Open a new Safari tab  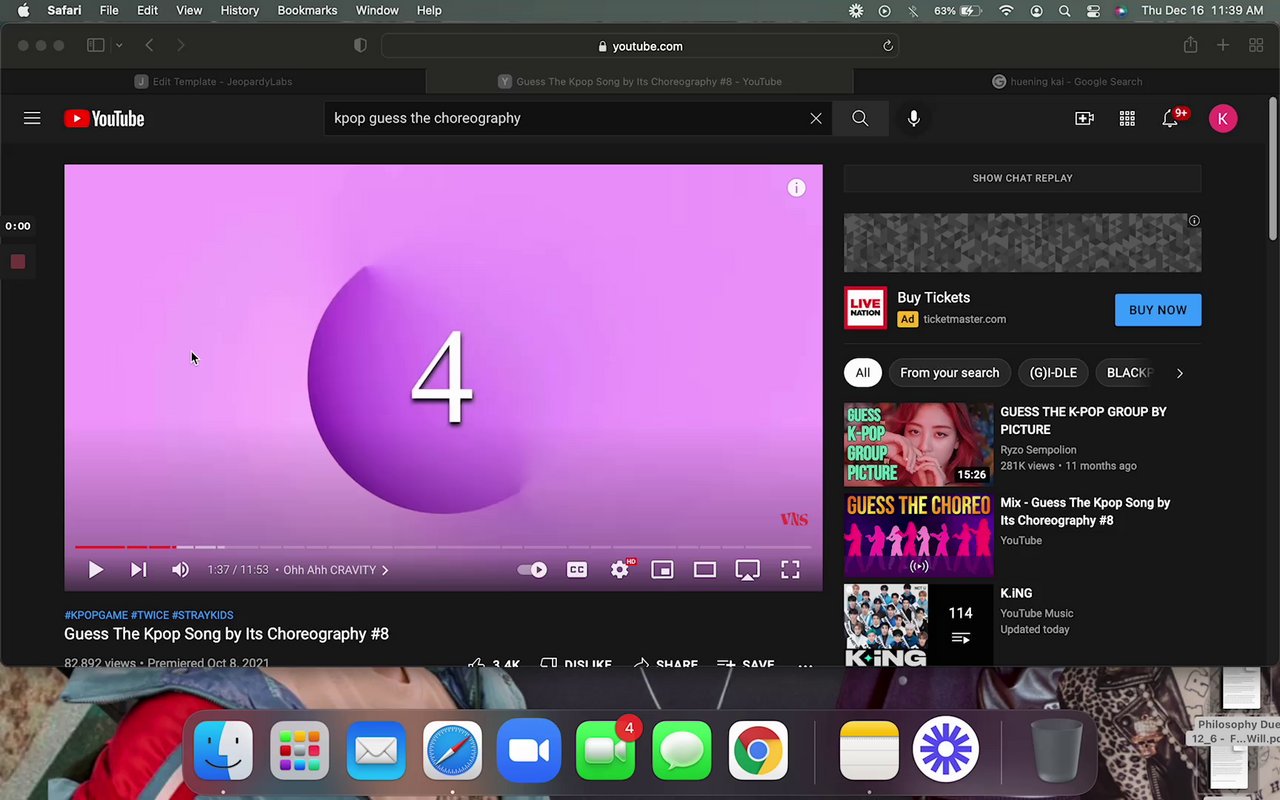pyautogui.click(x=1223, y=45)
